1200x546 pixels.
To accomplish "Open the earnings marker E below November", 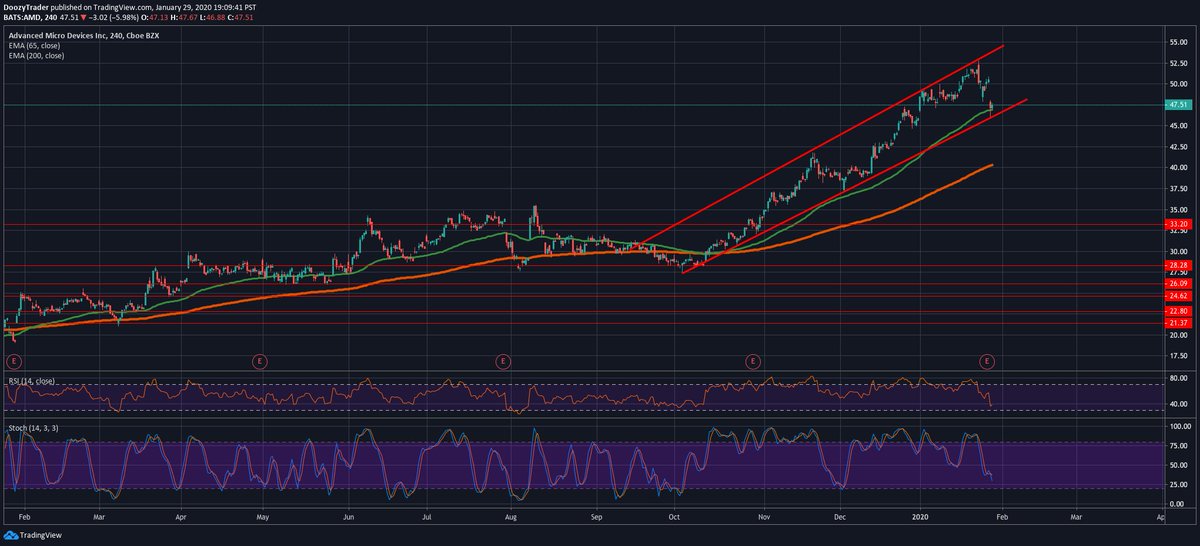I will (751, 360).
